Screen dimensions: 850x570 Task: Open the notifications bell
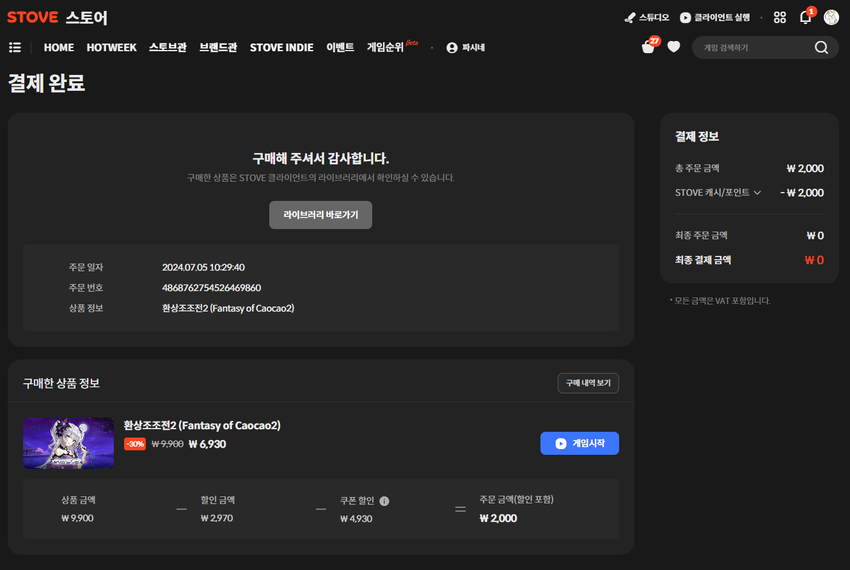coord(806,18)
